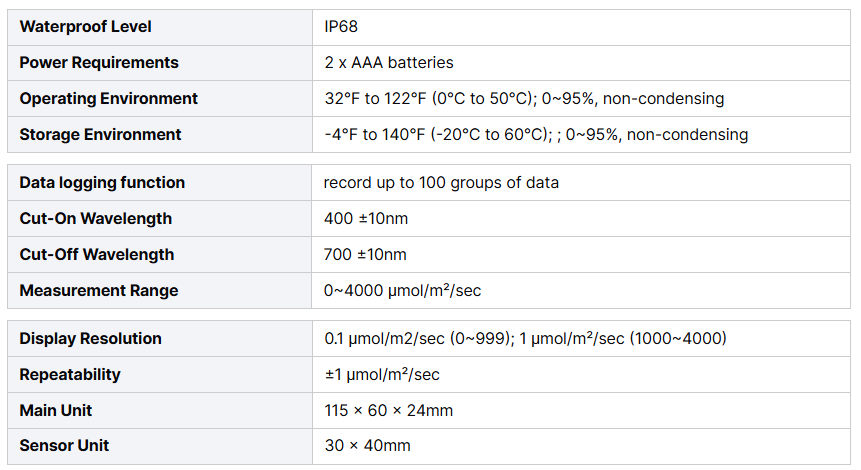Screen dimensions: 861x470
Task: Select the IP68 value cell
Action: (x=341, y=27)
